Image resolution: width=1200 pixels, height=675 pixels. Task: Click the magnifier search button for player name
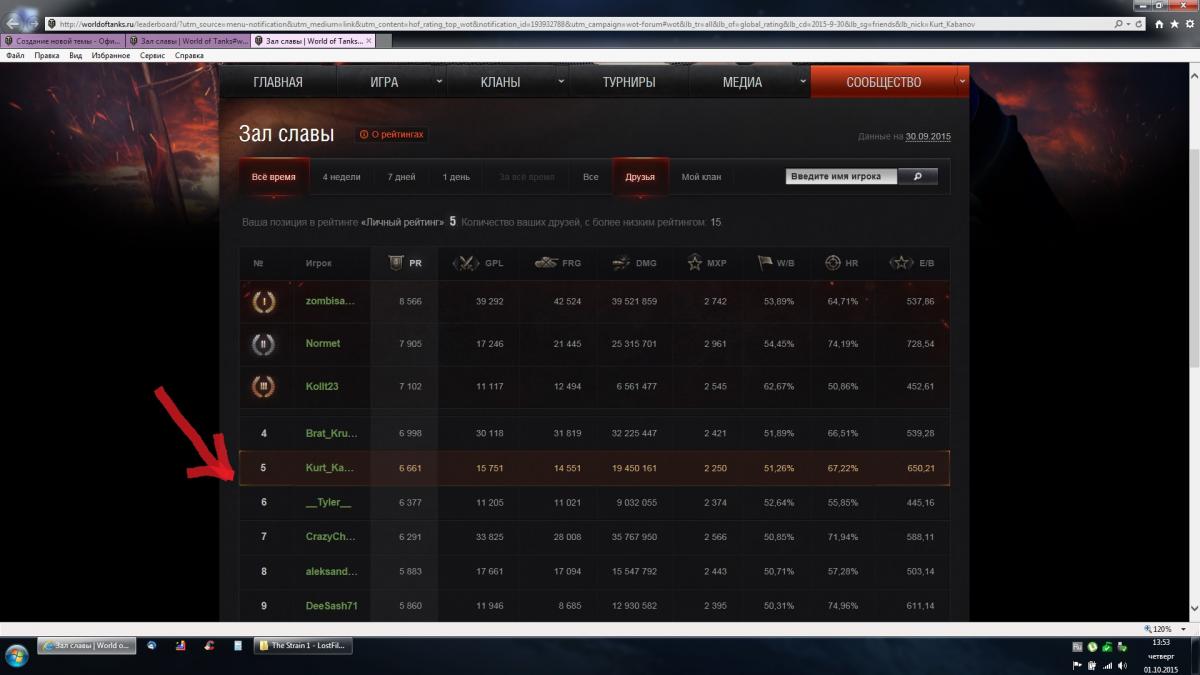[x=918, y=176]
